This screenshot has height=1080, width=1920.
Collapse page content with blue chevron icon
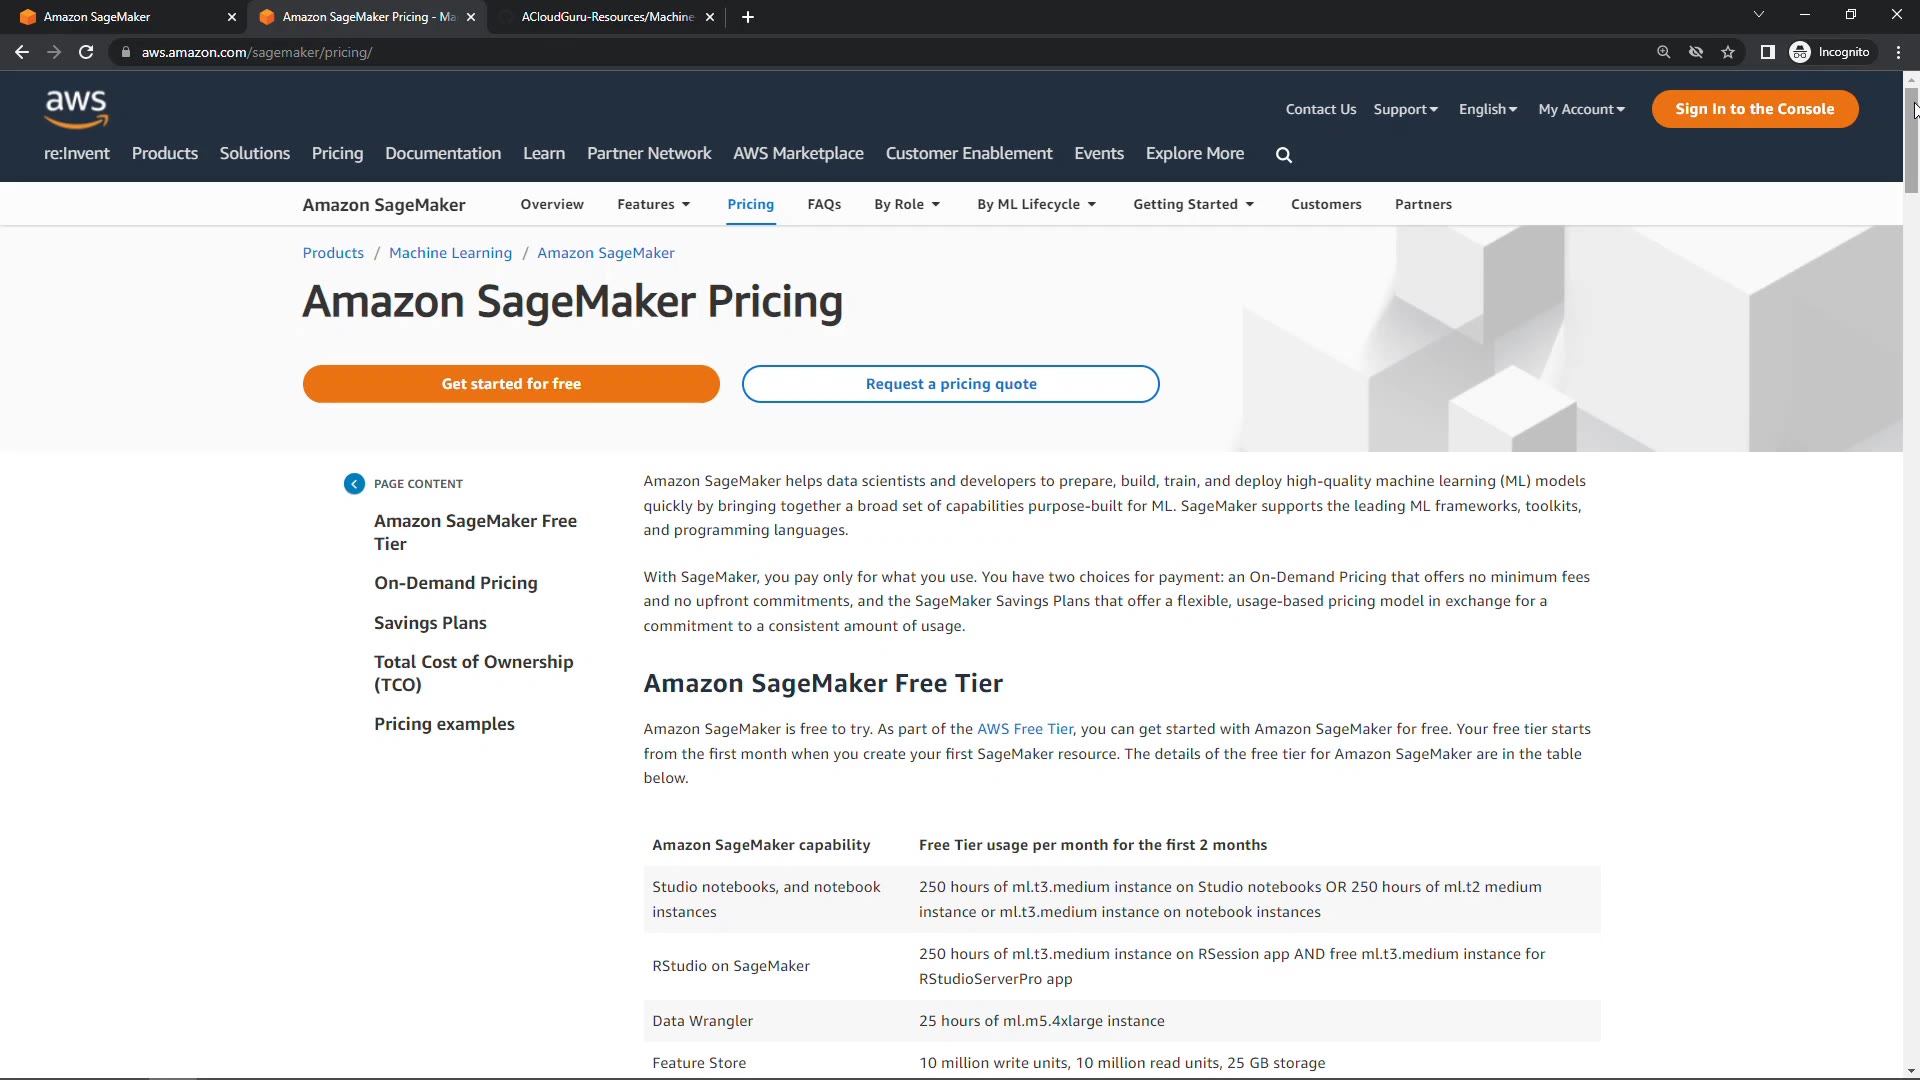point(354,484)
